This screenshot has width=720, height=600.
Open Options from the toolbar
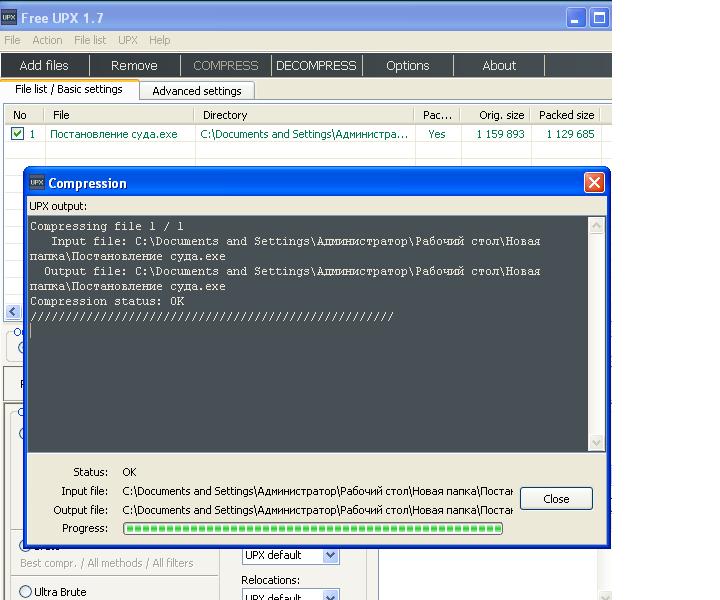coord(407,66)
